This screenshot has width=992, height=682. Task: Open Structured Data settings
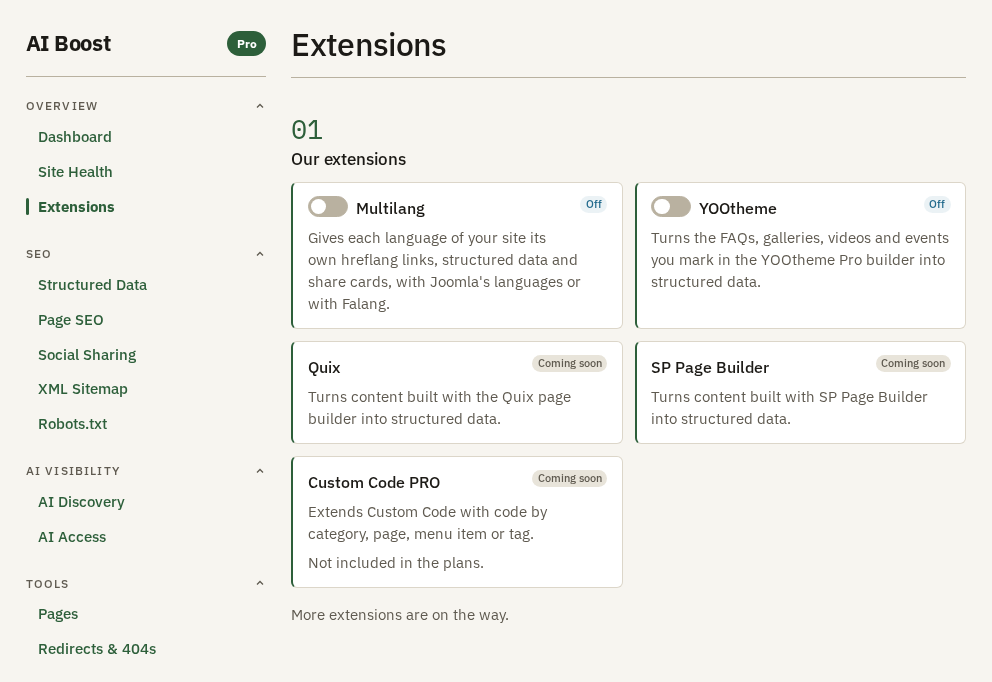click(x=92, y=285)
